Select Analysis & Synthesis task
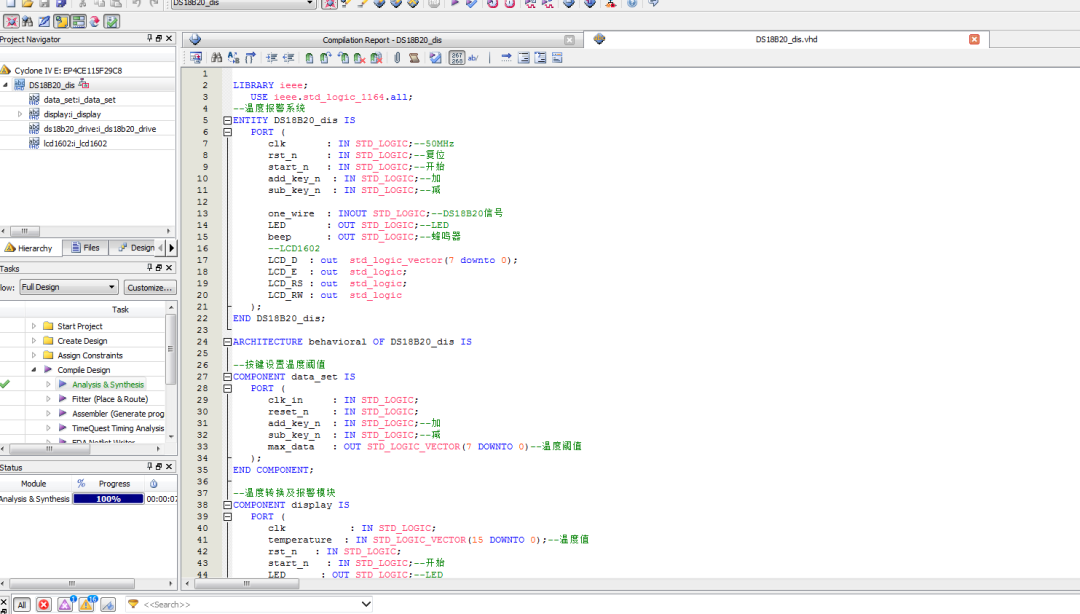 click(107, 385)
